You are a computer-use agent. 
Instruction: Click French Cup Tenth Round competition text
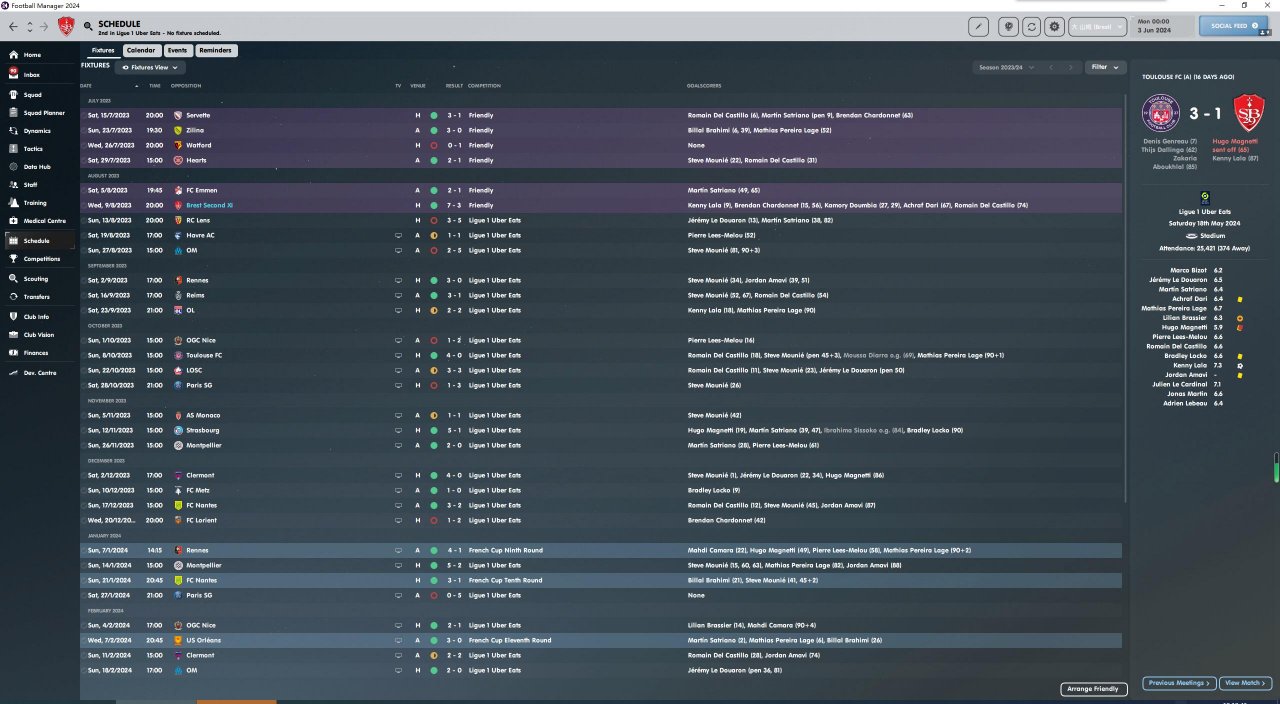point(505,580)
